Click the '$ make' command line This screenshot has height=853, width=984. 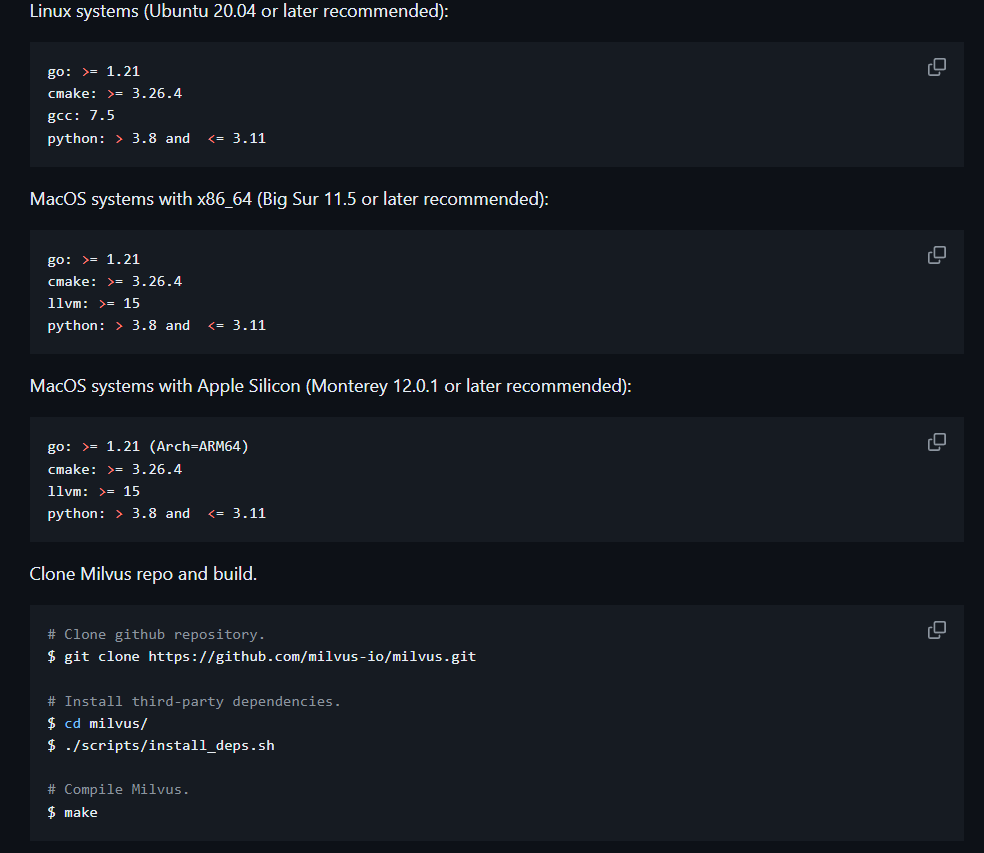click(x=73, y=812)
